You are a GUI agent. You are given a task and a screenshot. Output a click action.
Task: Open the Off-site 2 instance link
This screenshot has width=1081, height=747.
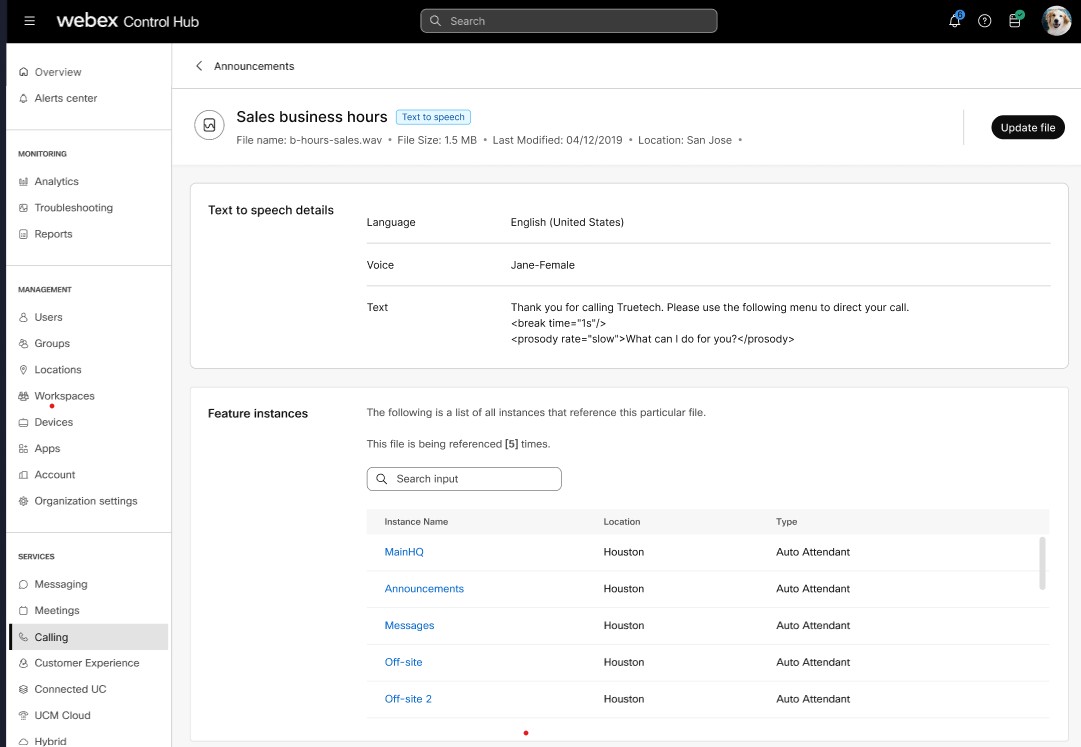408,699
